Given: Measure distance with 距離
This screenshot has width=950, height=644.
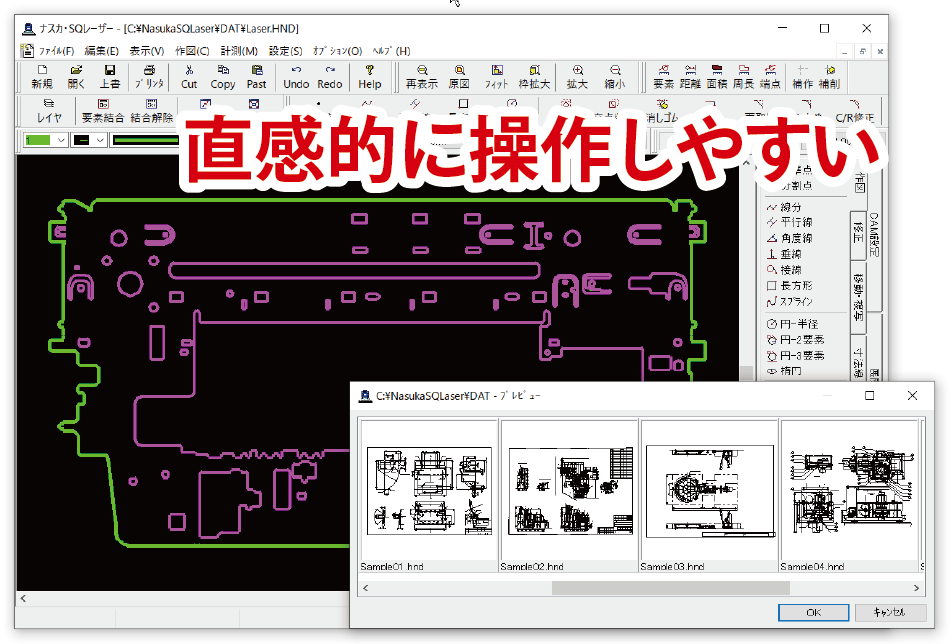Looking at the screenshot, I should [690, 77].
